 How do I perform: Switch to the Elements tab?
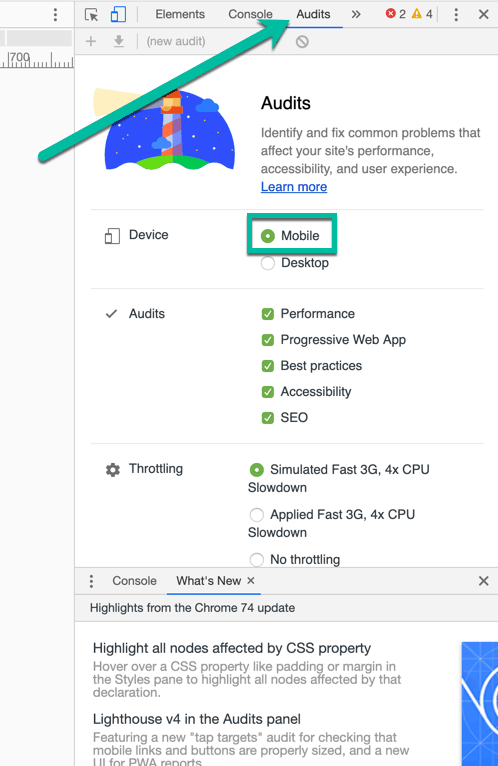tap(180, 15)
